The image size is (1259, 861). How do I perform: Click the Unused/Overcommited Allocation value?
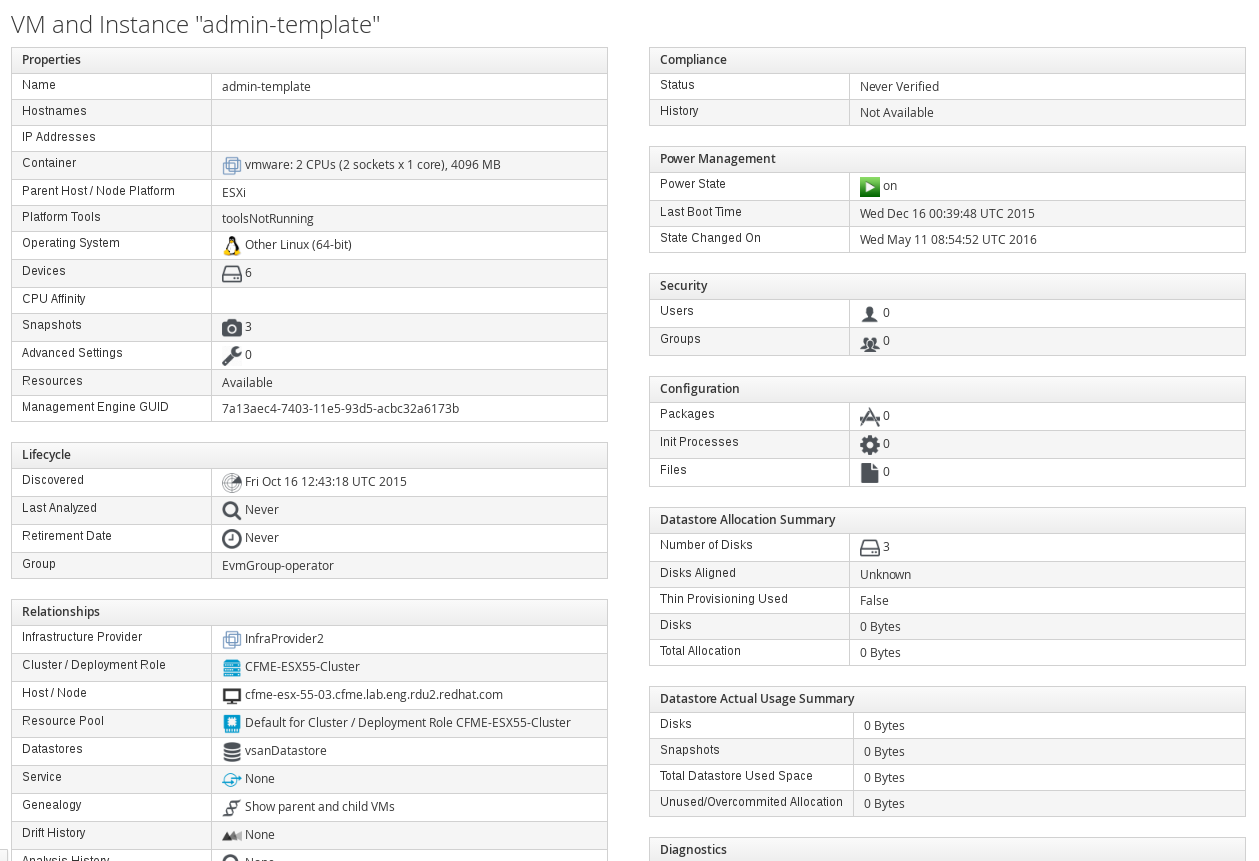point(884,804)
